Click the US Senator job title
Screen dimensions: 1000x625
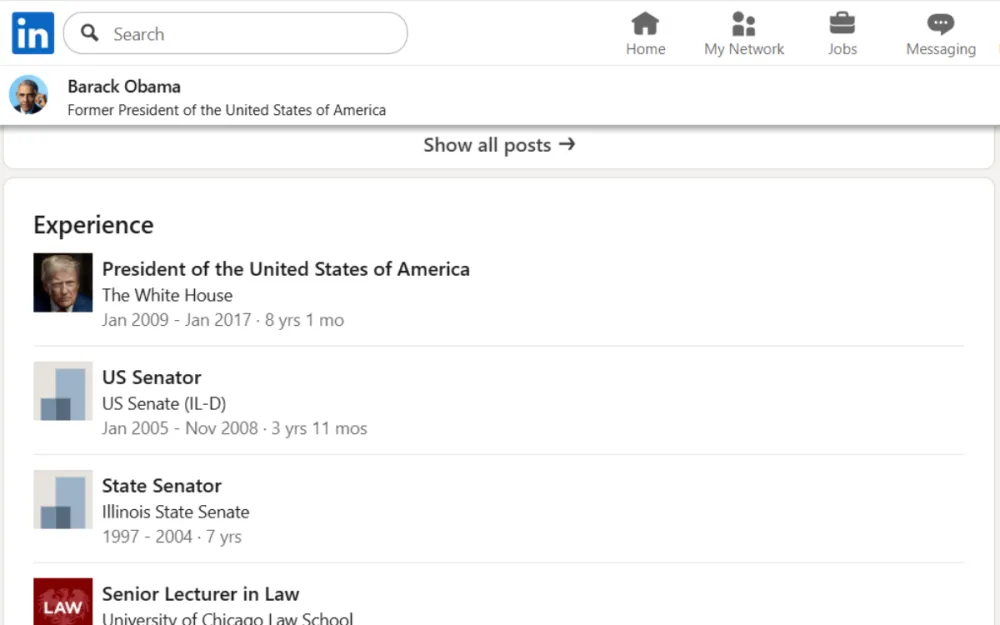[151, 378]
